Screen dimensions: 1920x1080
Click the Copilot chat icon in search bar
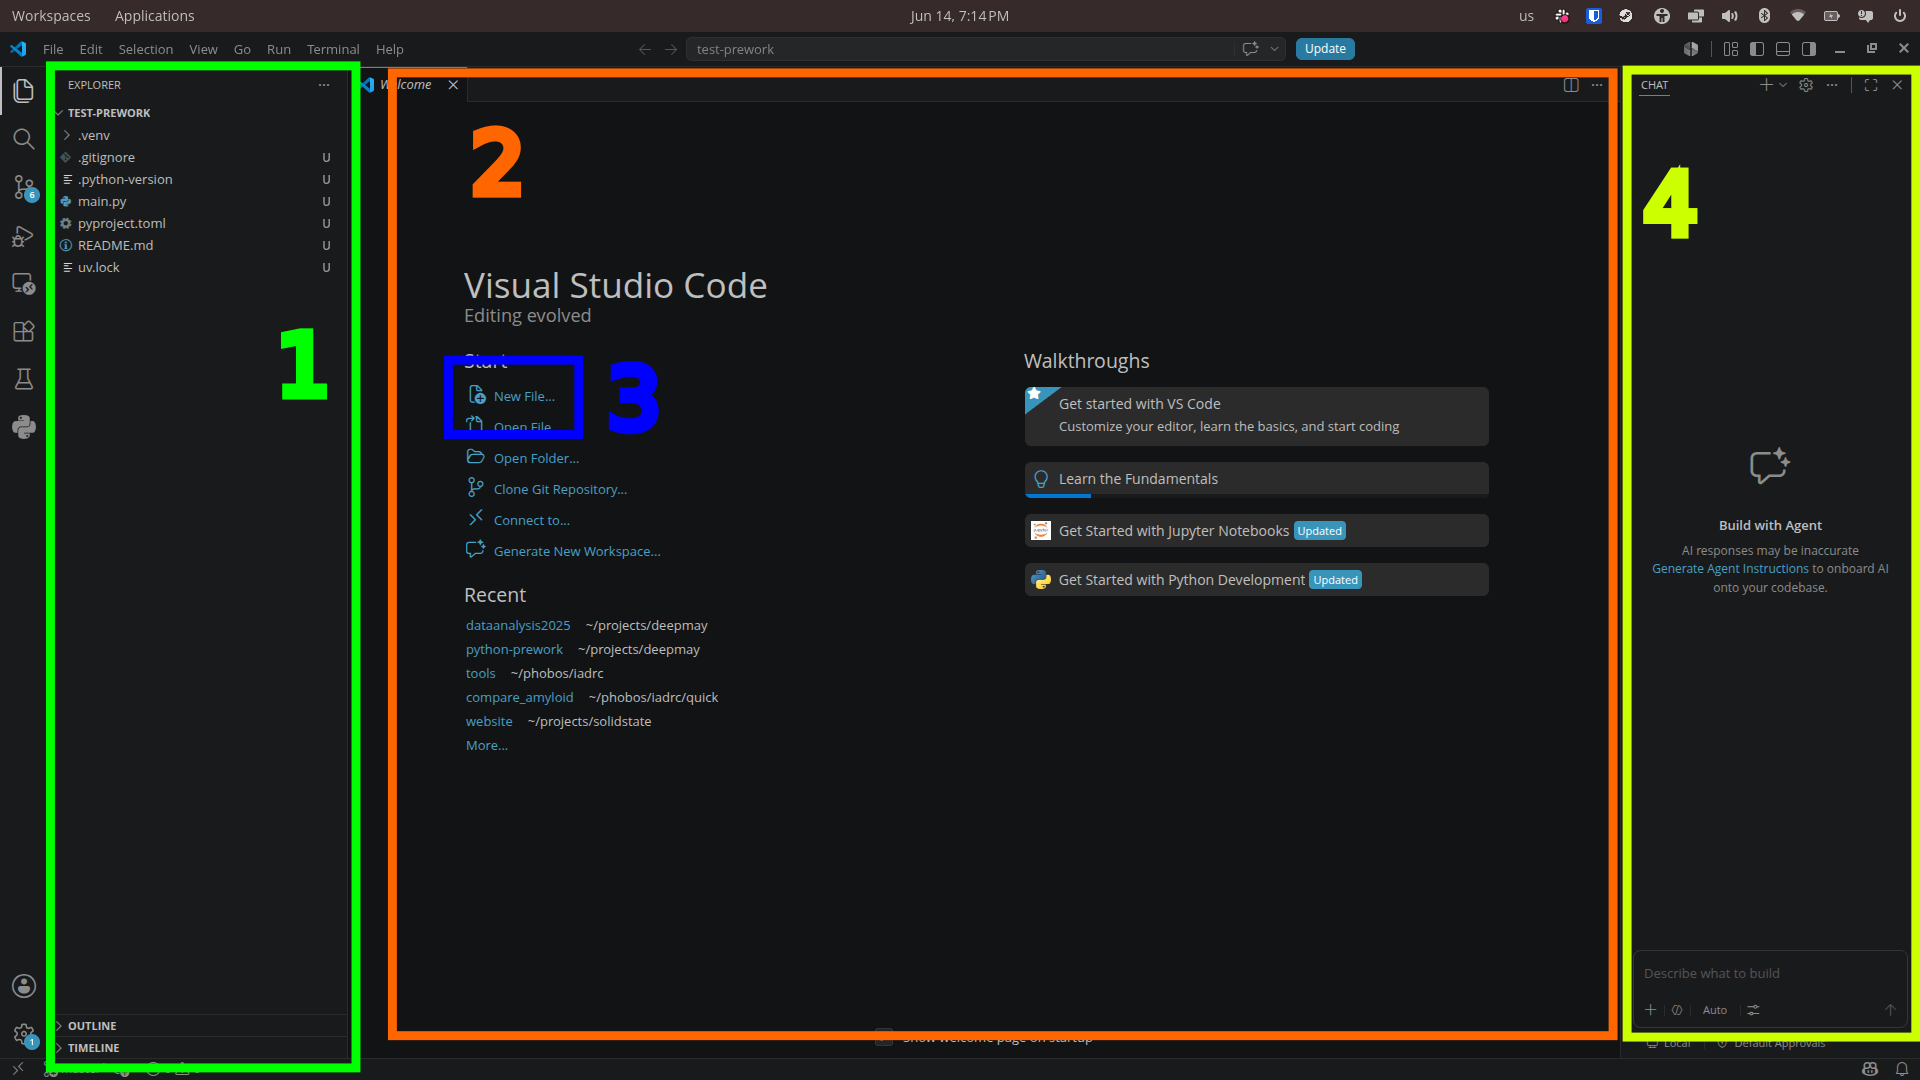1249,49
